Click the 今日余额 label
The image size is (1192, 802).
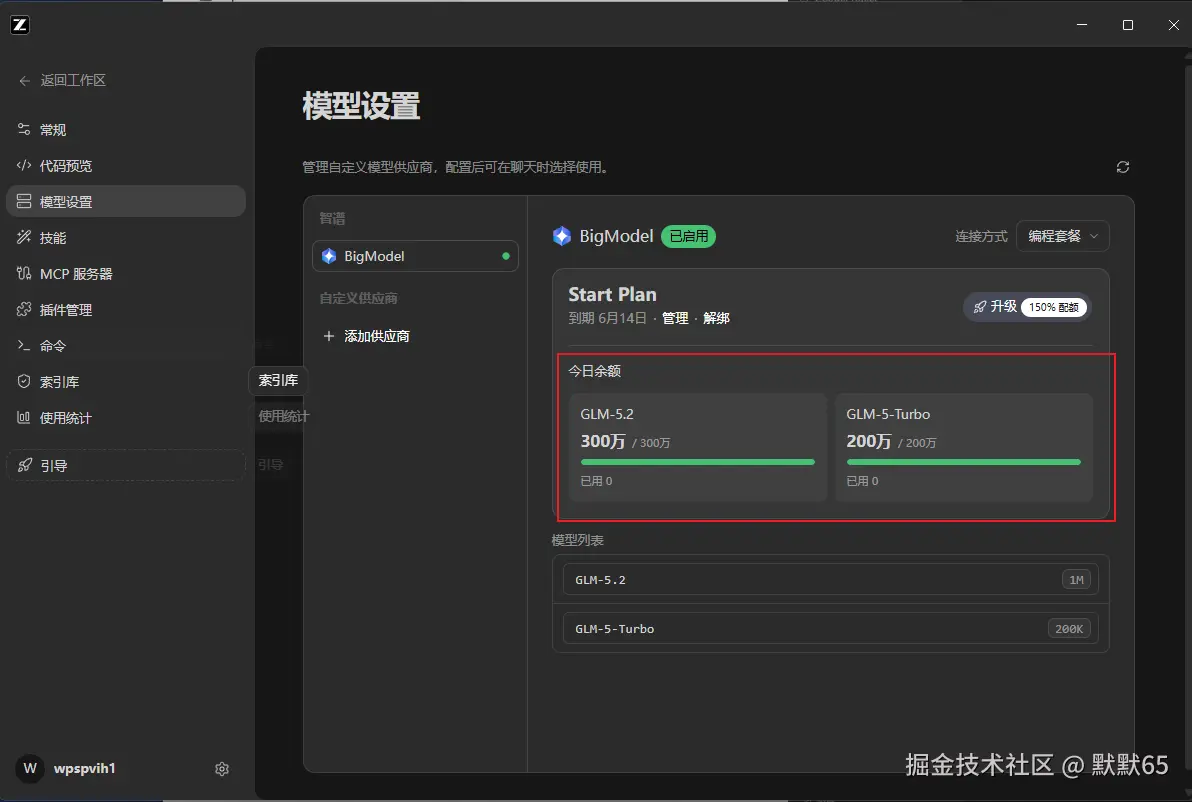(x=594, y=371)
